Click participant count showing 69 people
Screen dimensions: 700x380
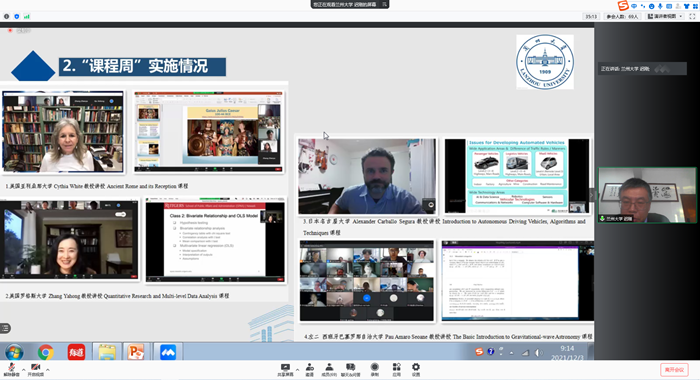click(x=622, y=17)
